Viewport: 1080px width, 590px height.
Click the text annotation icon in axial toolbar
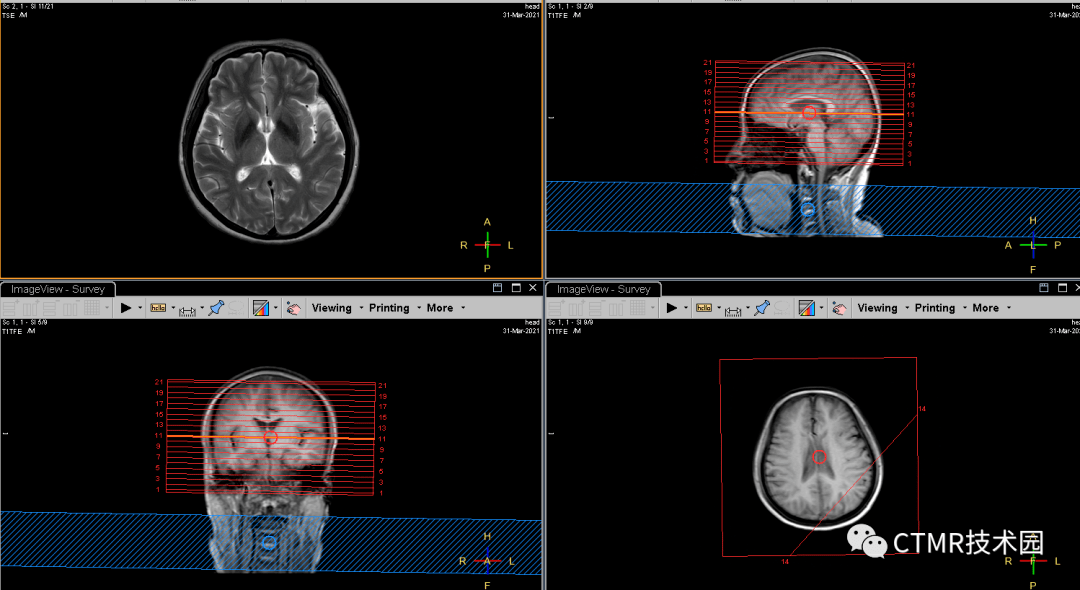point(704,308)
